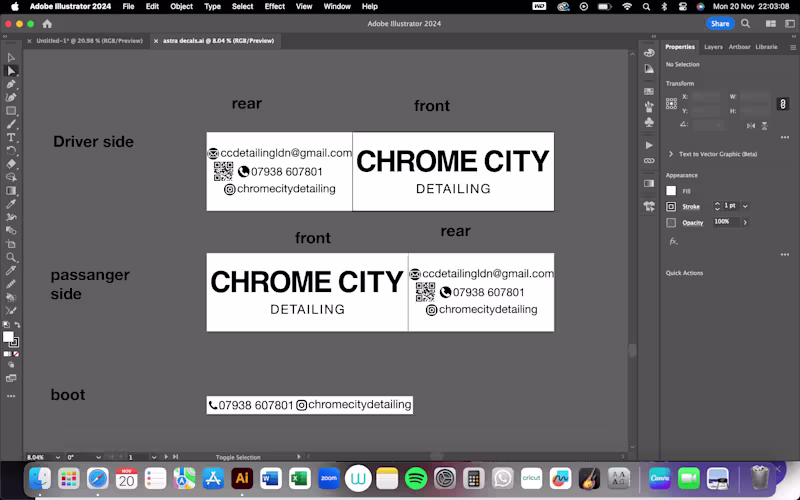This screenshot has height=500, width=800.
Task: Select the Pen tool
Action: [11, 84]
